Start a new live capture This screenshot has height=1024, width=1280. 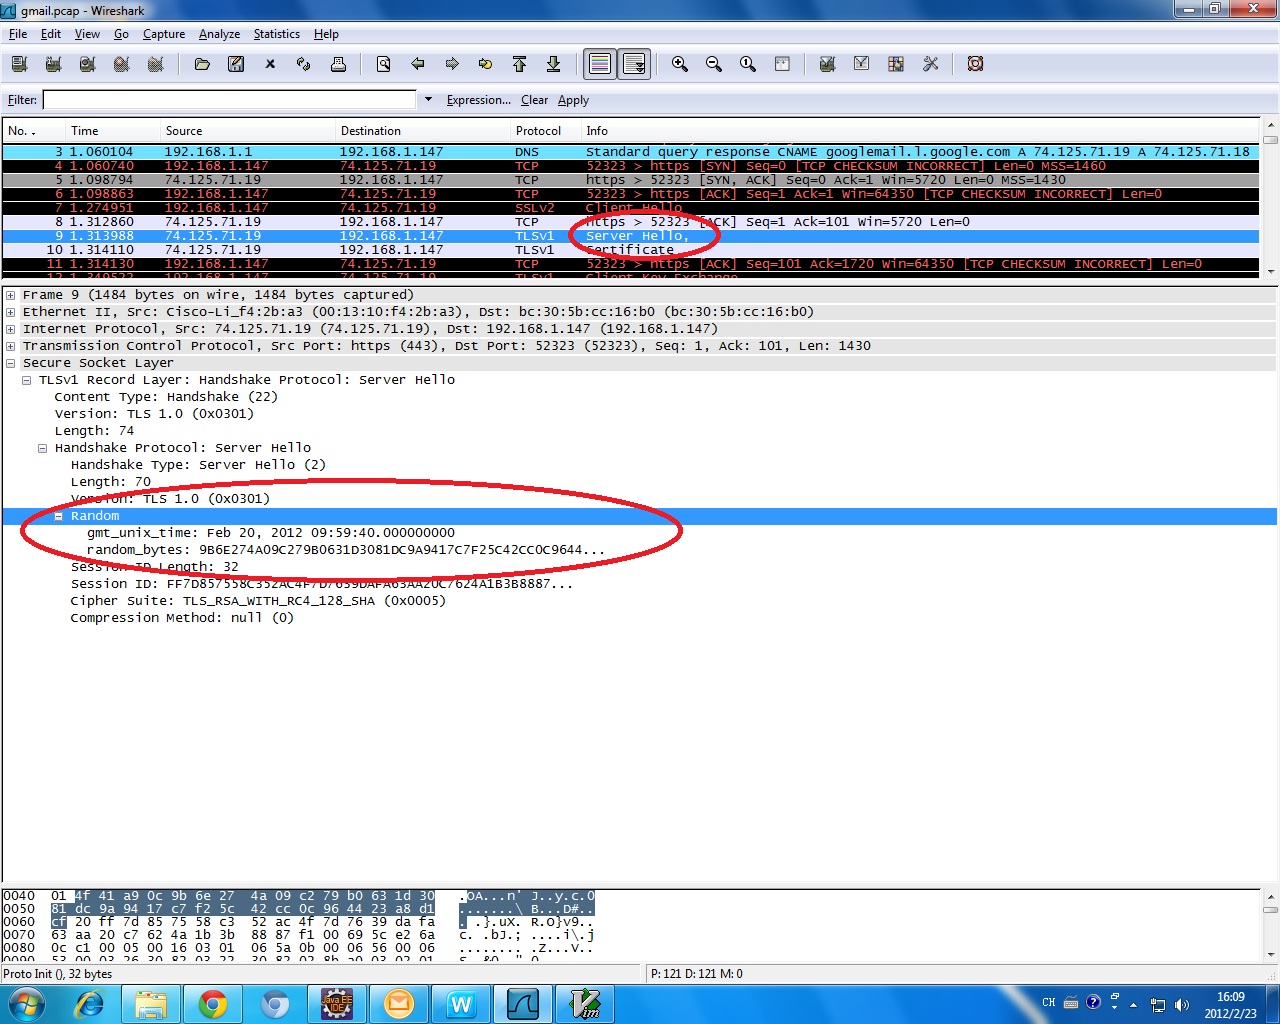(x=87, y=64)
